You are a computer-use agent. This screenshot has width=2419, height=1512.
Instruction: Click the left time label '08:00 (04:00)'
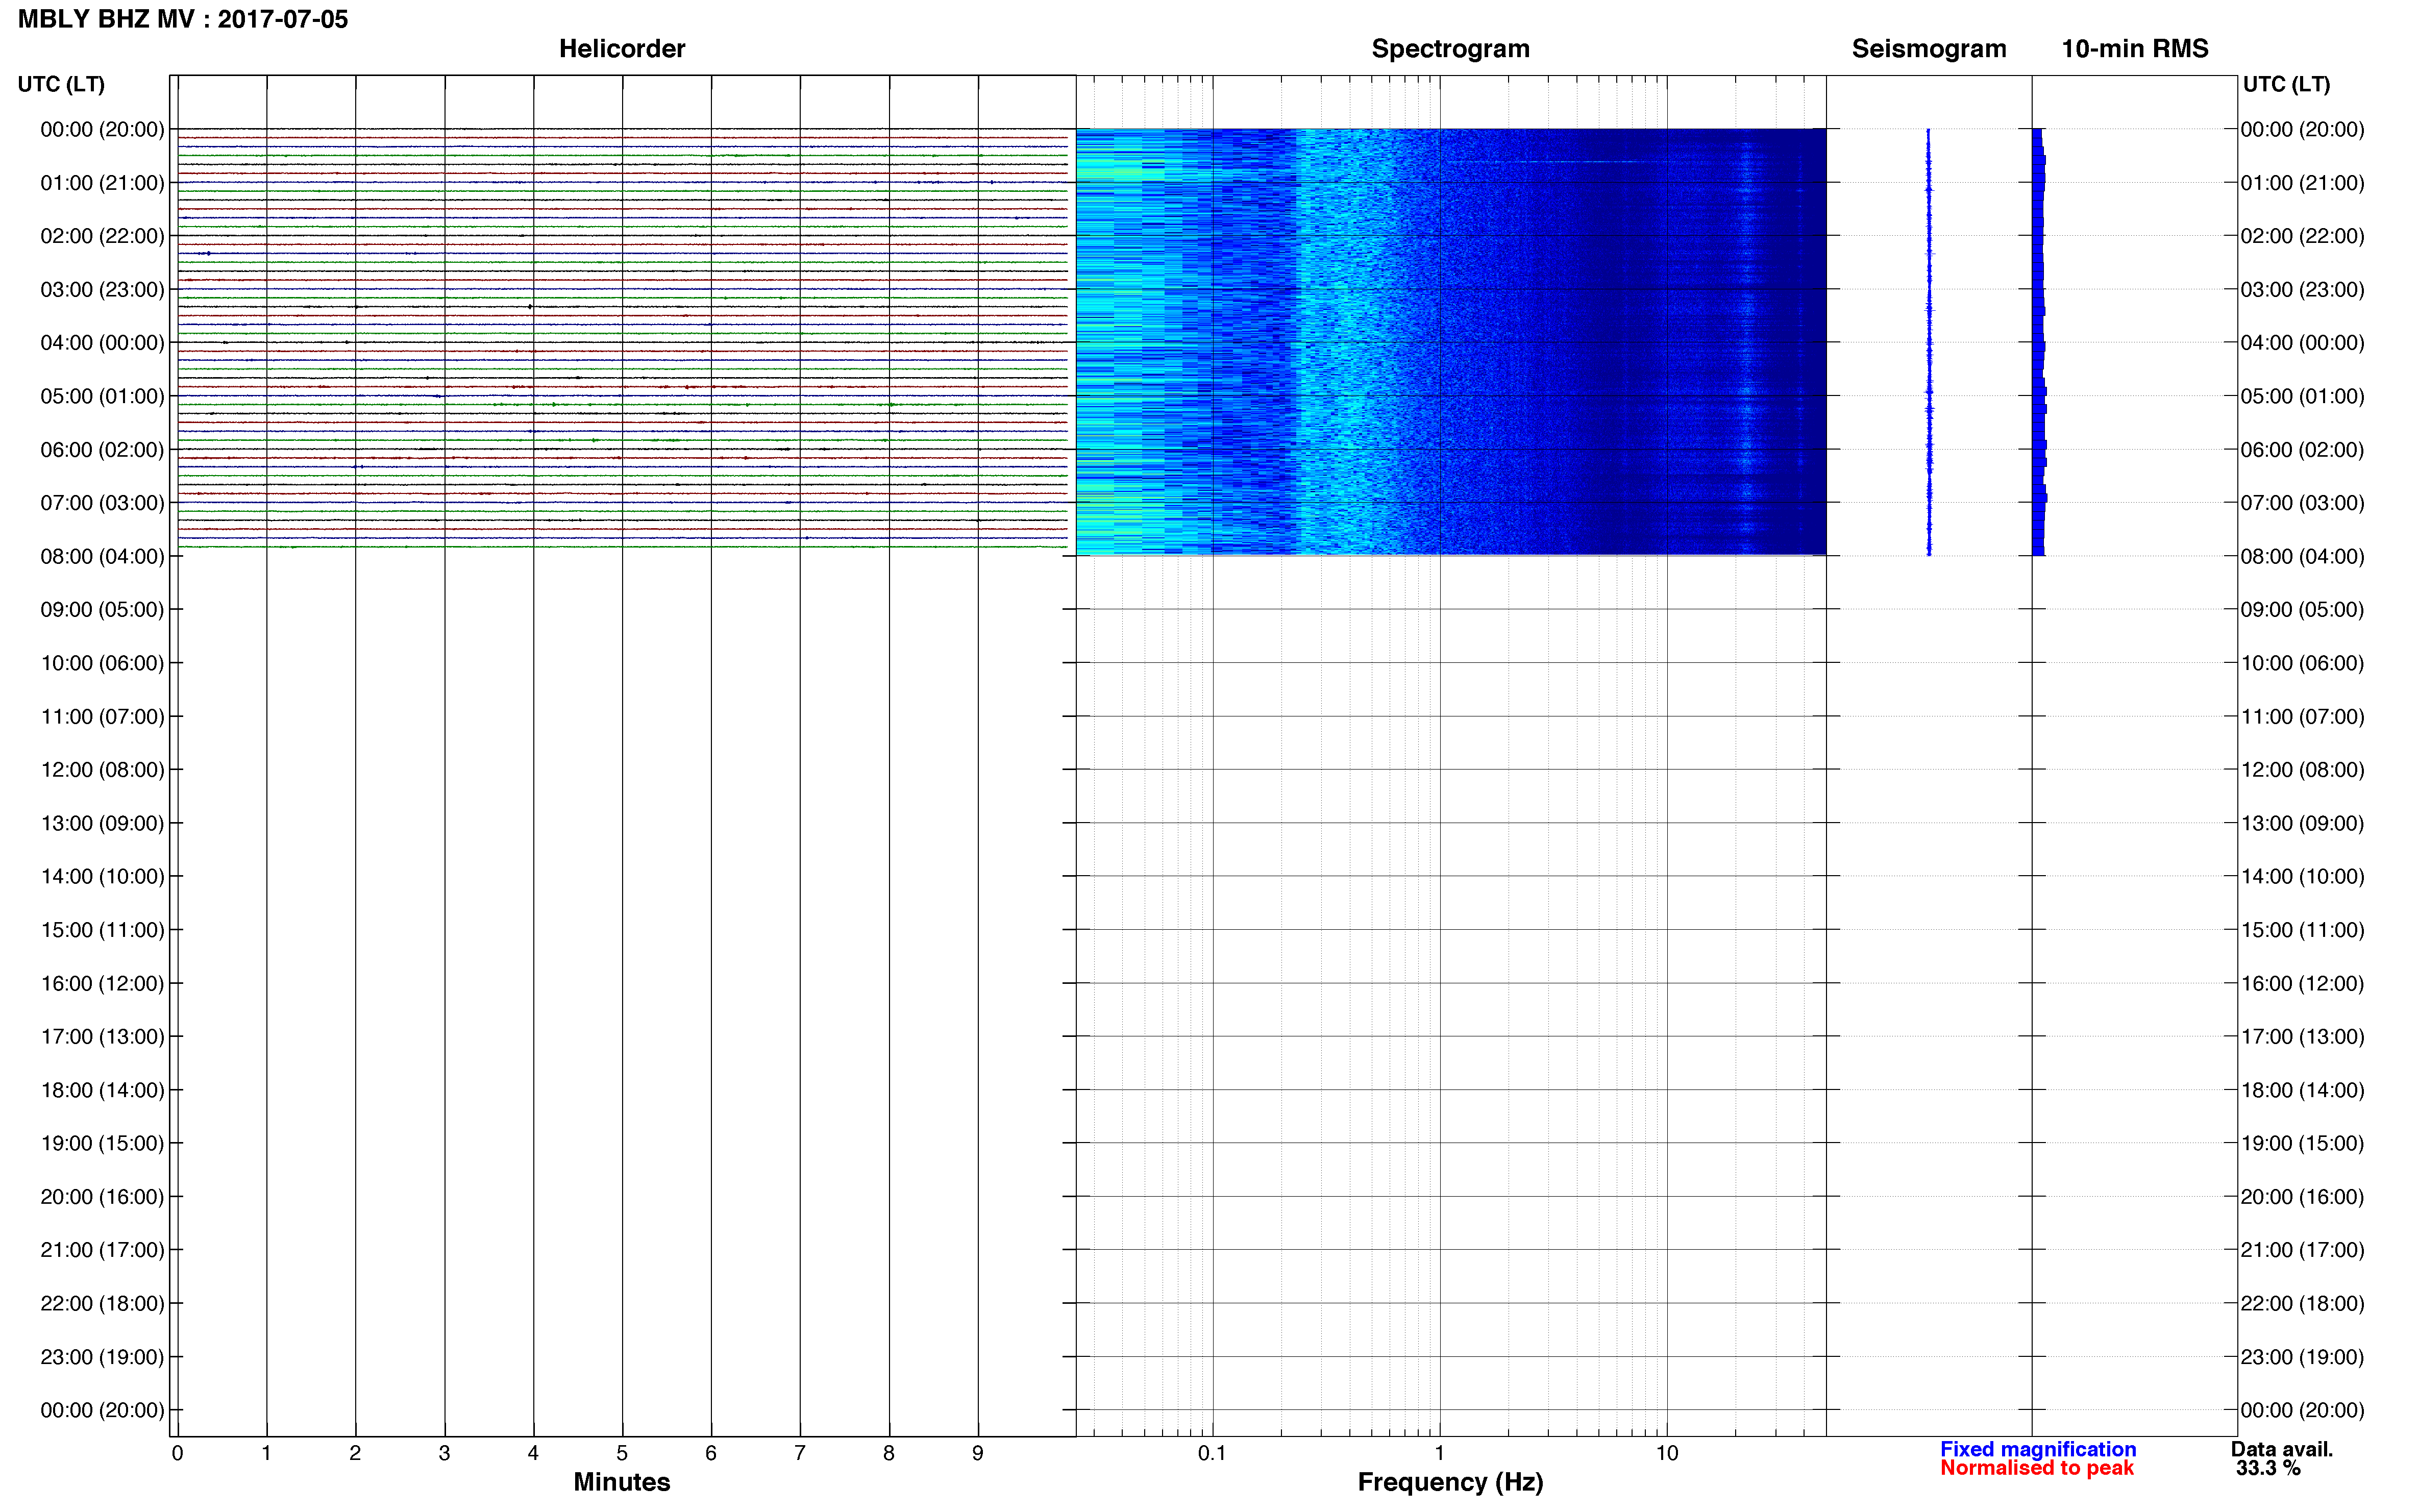(102, 557)
